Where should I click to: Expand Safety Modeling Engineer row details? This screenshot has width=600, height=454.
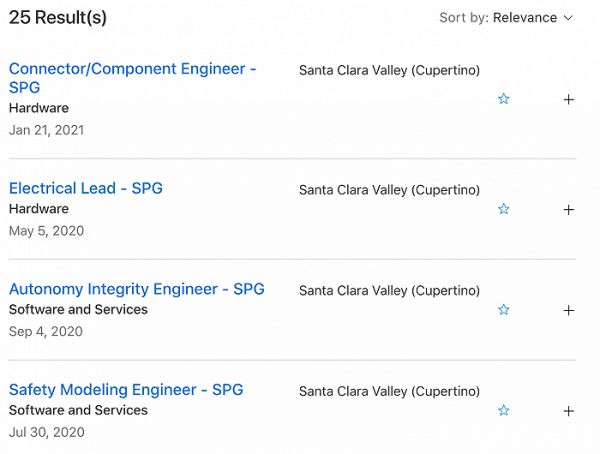point(569,411)
